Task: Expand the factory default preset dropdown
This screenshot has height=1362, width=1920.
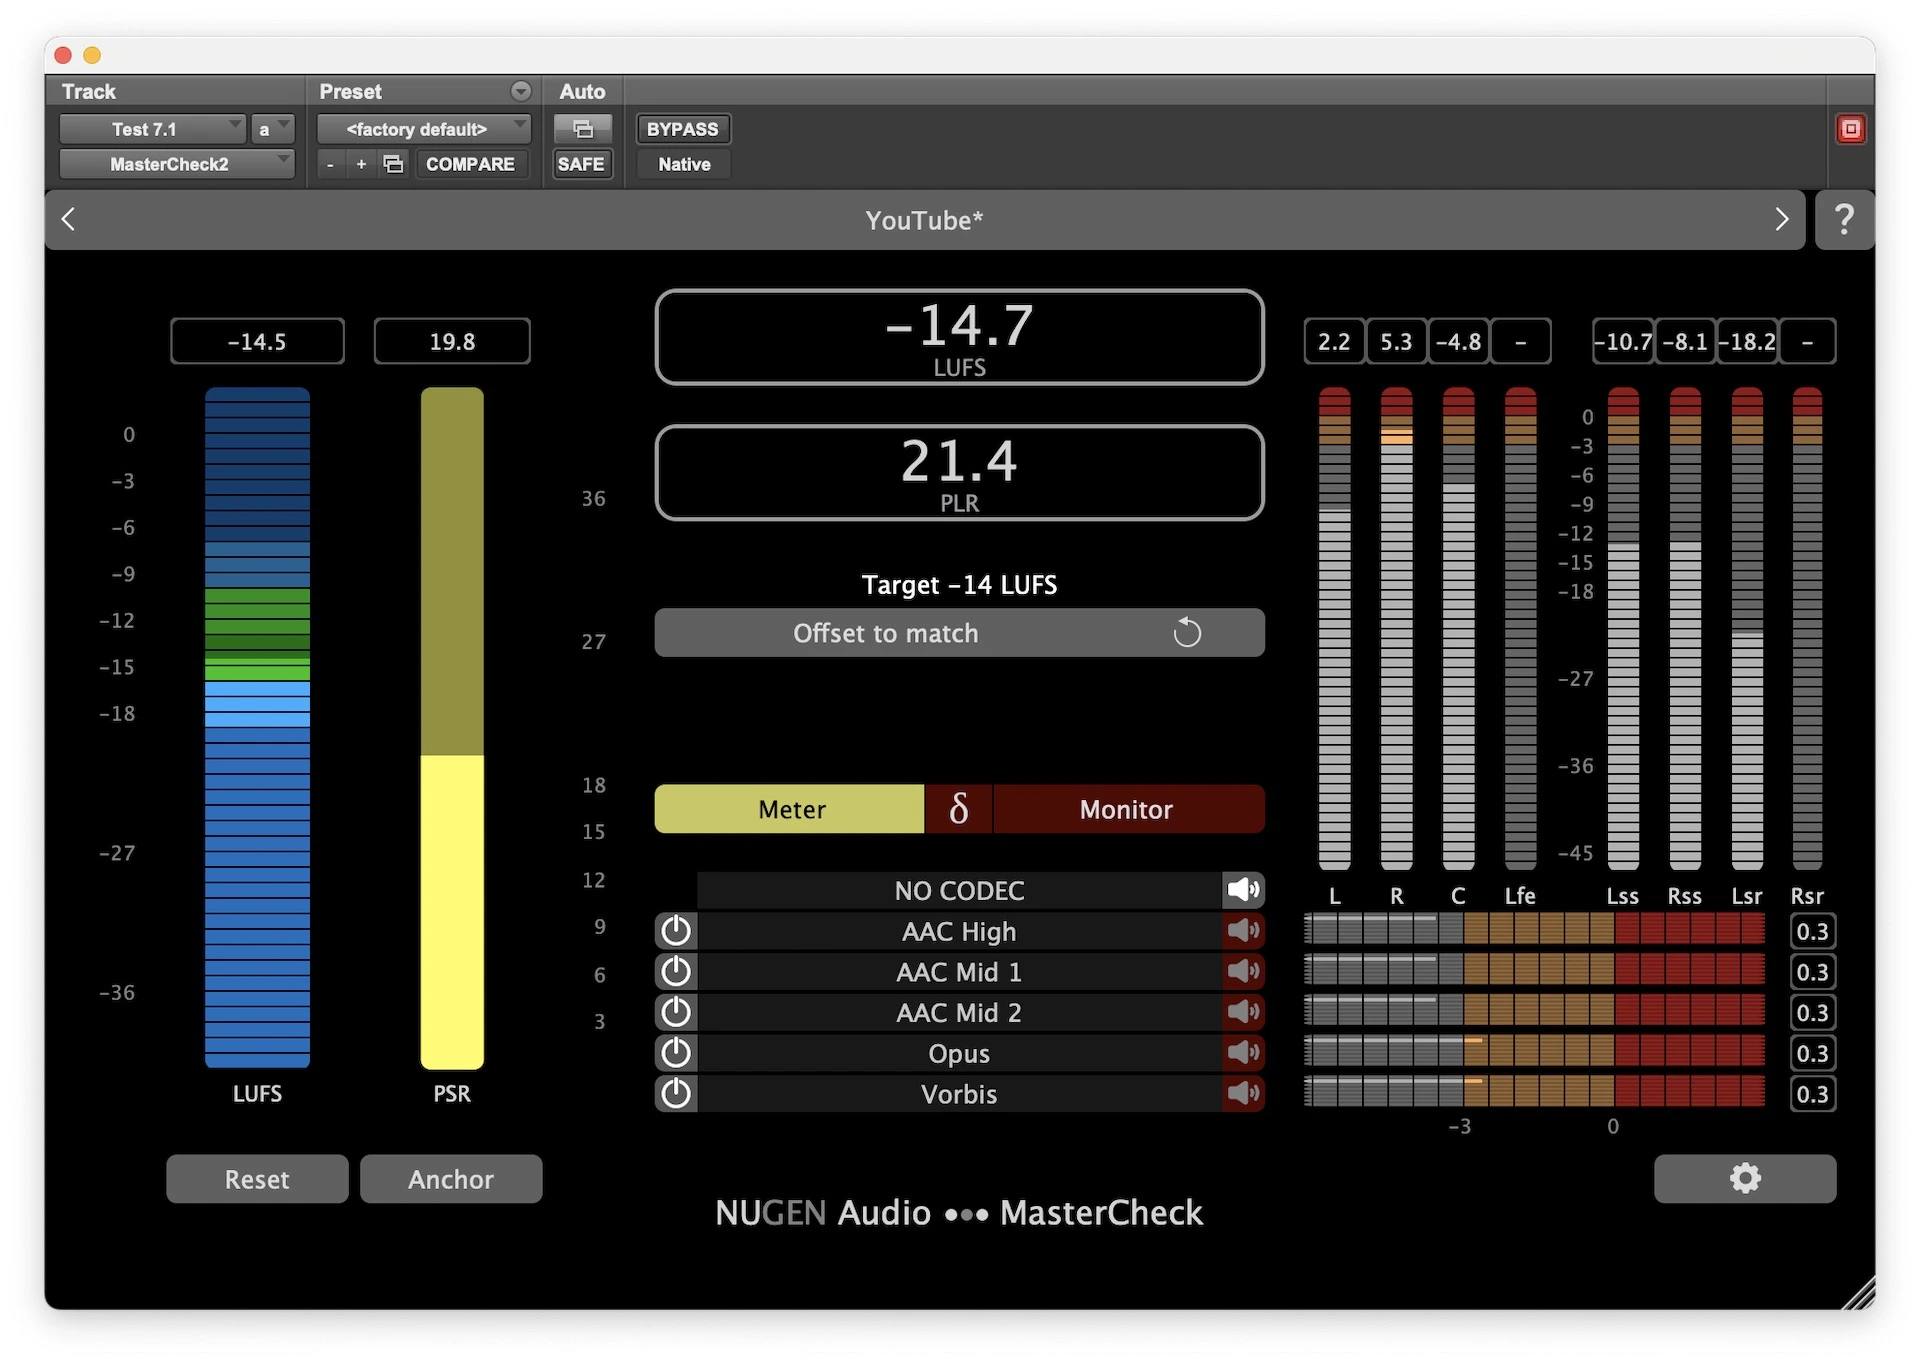Action: pyautogui.click(x=423, y=129)
